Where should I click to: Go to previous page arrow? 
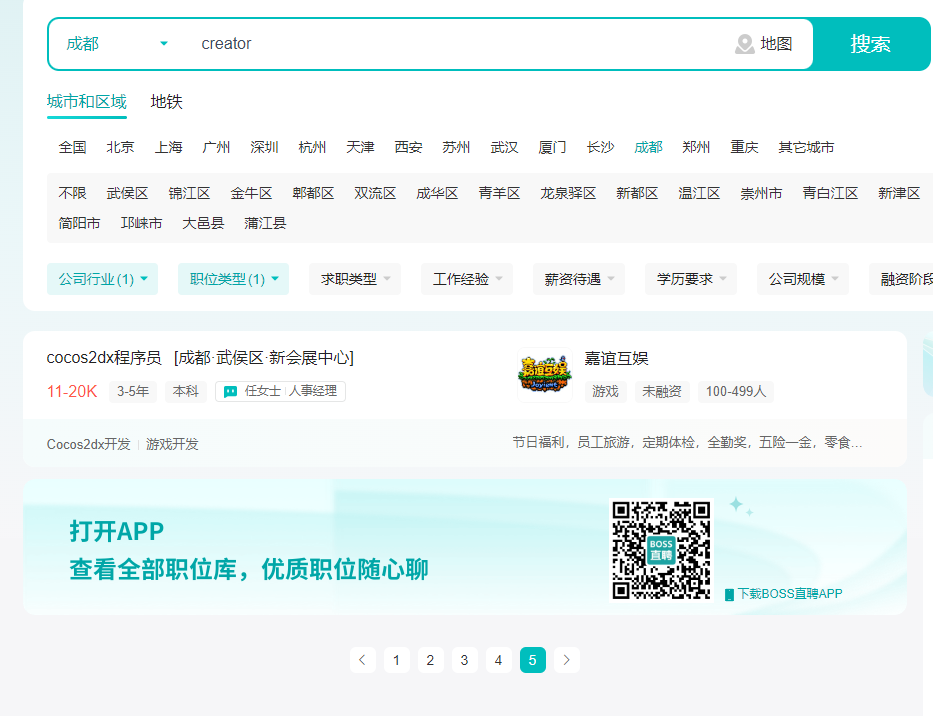[362, 660]
